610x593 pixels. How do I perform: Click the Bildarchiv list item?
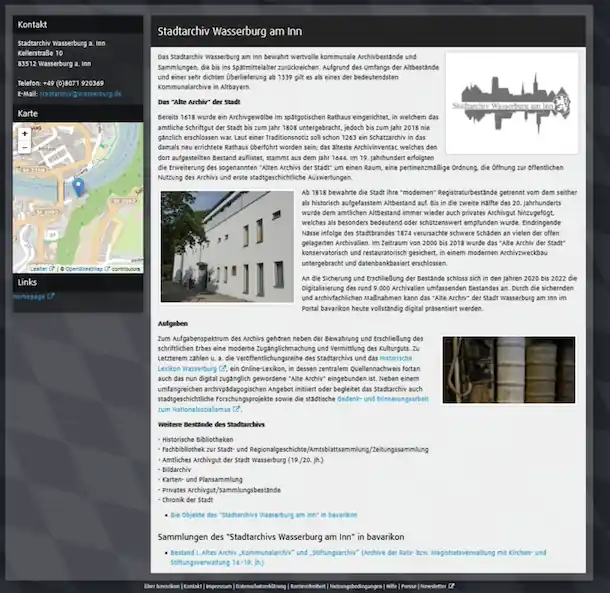pyautogui.click(x=176, y=470)
